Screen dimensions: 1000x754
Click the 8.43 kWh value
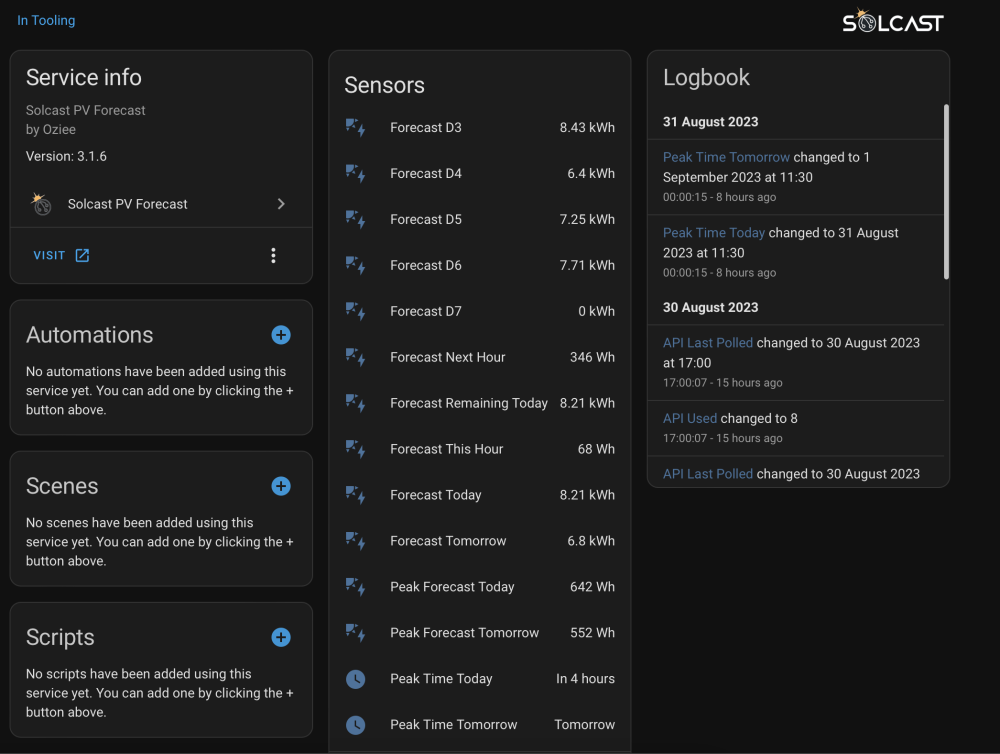[587, 128]
